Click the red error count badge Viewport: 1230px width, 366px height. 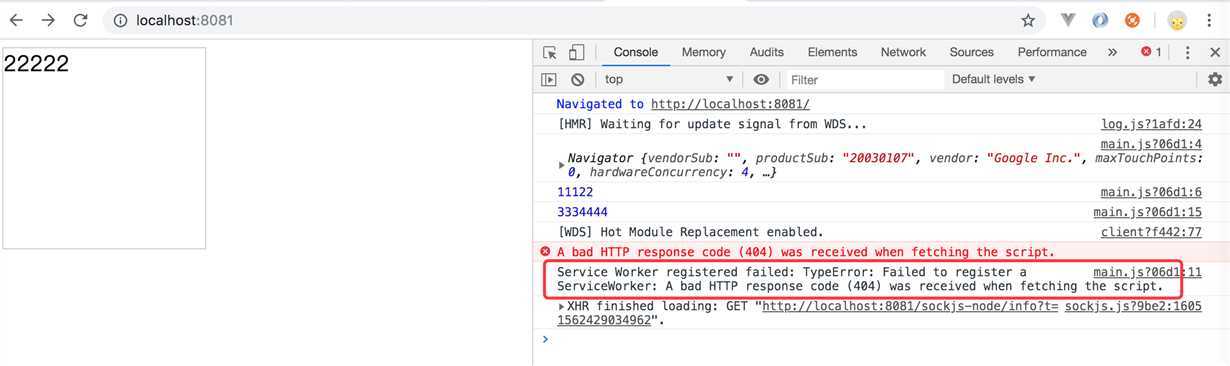pyautogui.click(x=1152, y=52)
